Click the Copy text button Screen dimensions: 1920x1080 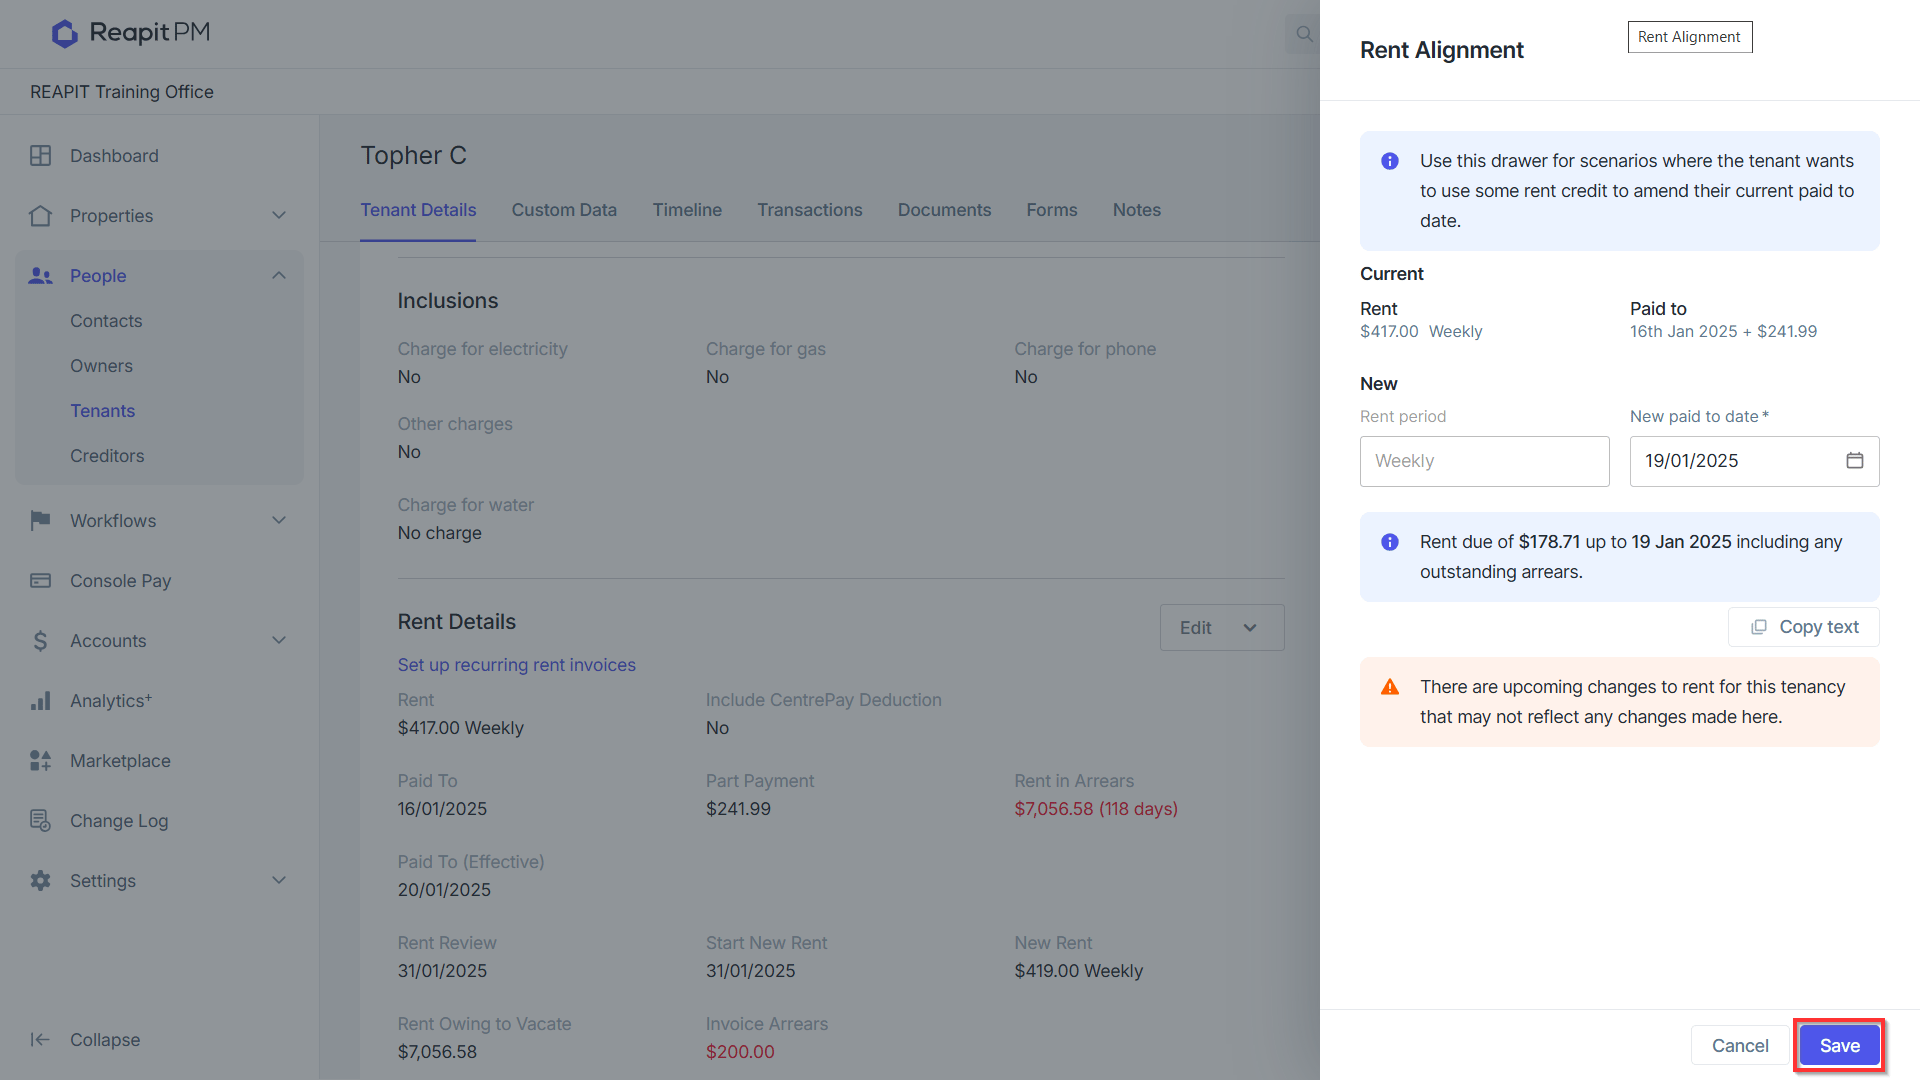point(1803,627)
